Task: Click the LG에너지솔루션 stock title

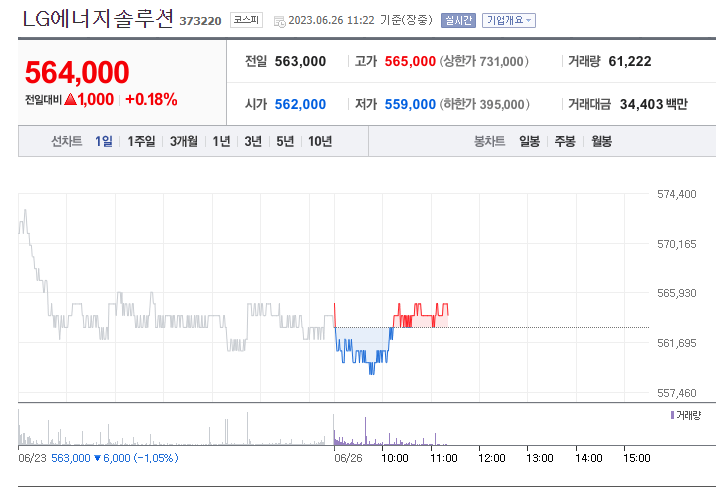Action: tap(98, 19)
